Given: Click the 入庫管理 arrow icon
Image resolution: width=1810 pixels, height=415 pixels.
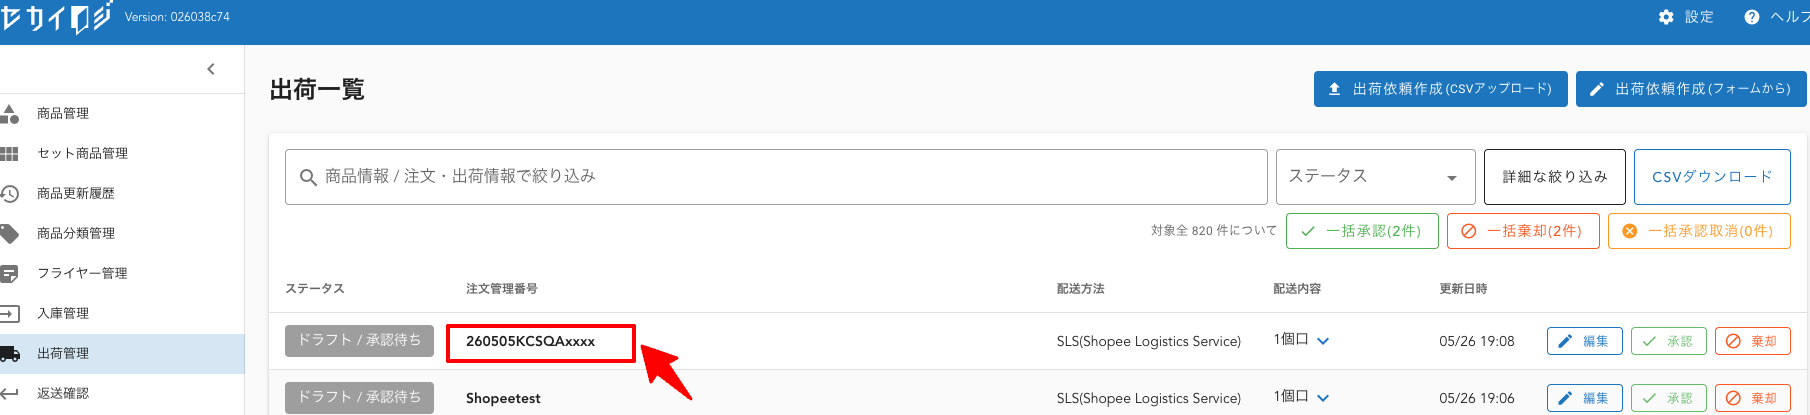Looking at the screenshot, I should [x=10, y=314].
